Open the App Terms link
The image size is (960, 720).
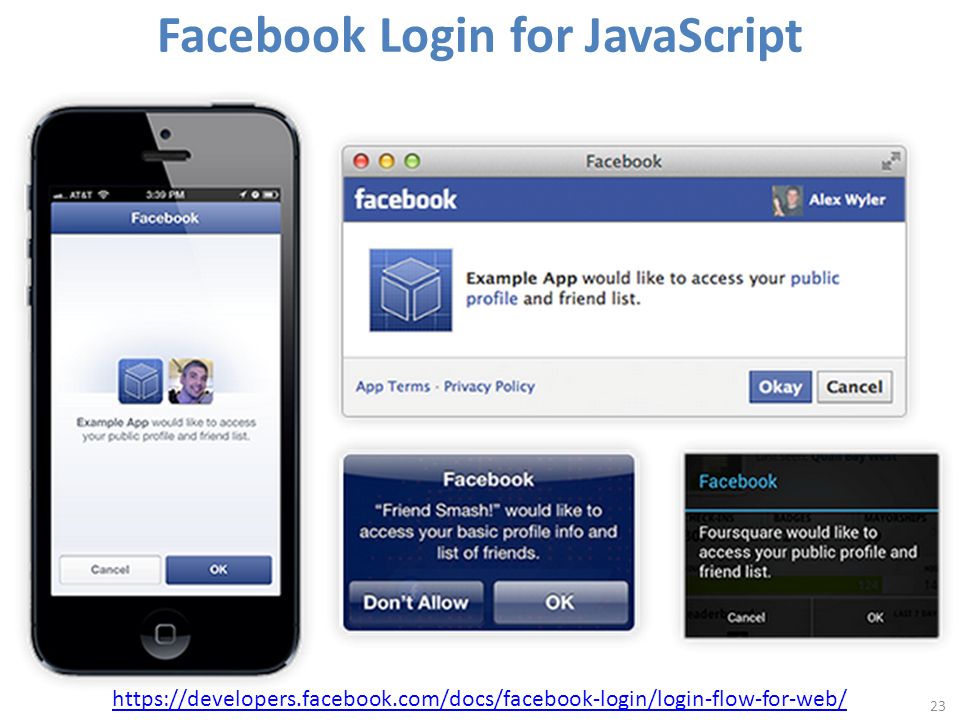393,386
